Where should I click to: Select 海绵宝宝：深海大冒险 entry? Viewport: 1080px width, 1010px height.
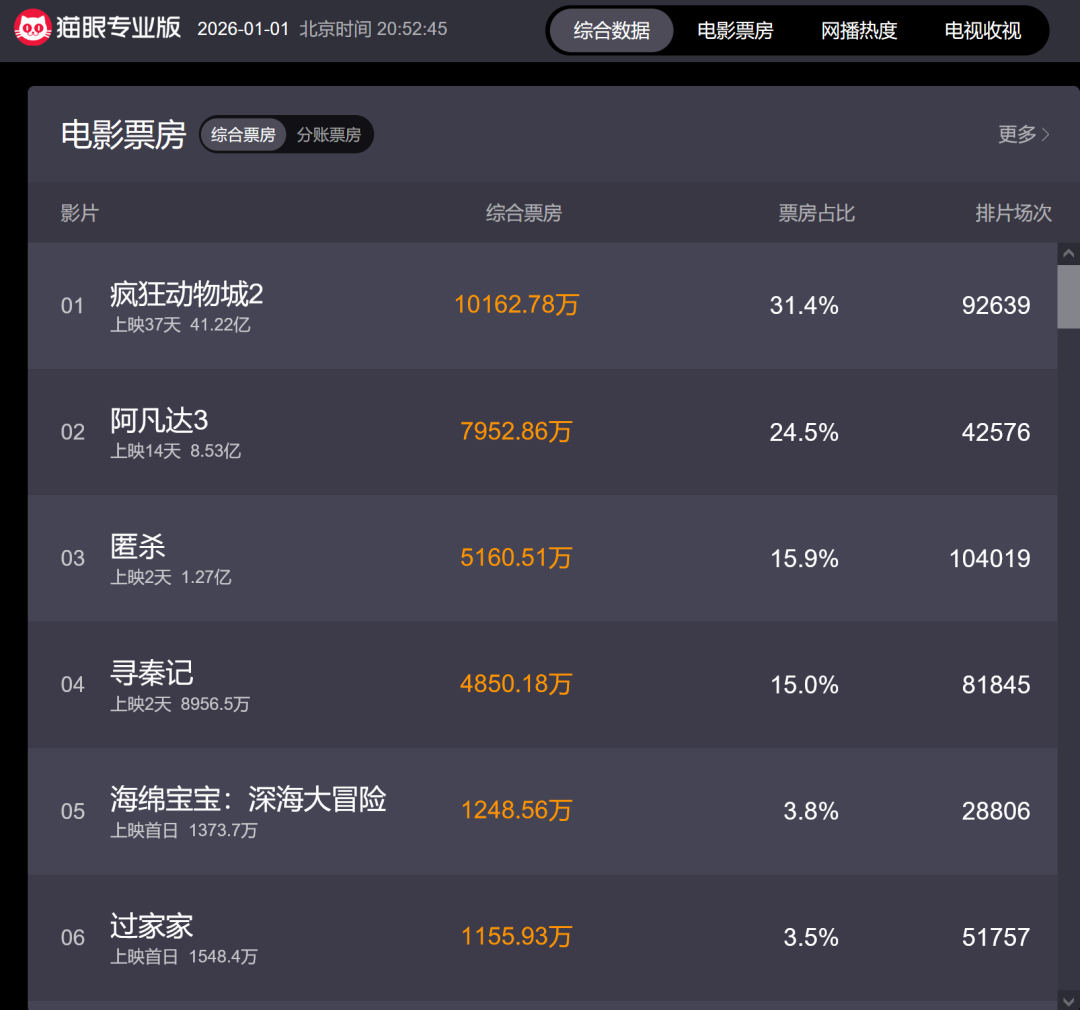pos(252,800)
